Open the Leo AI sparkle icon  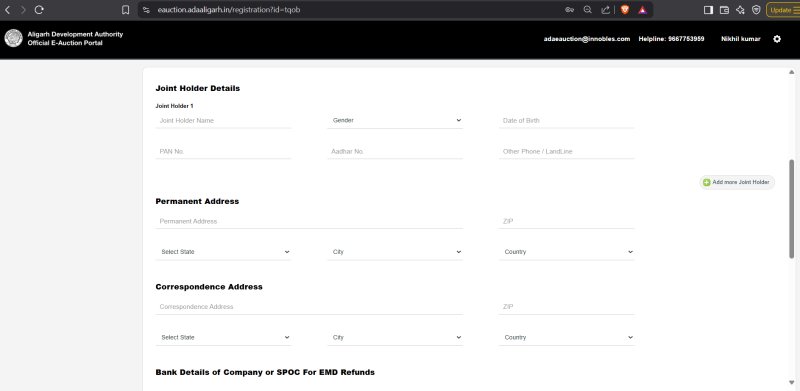pos(740,10)
